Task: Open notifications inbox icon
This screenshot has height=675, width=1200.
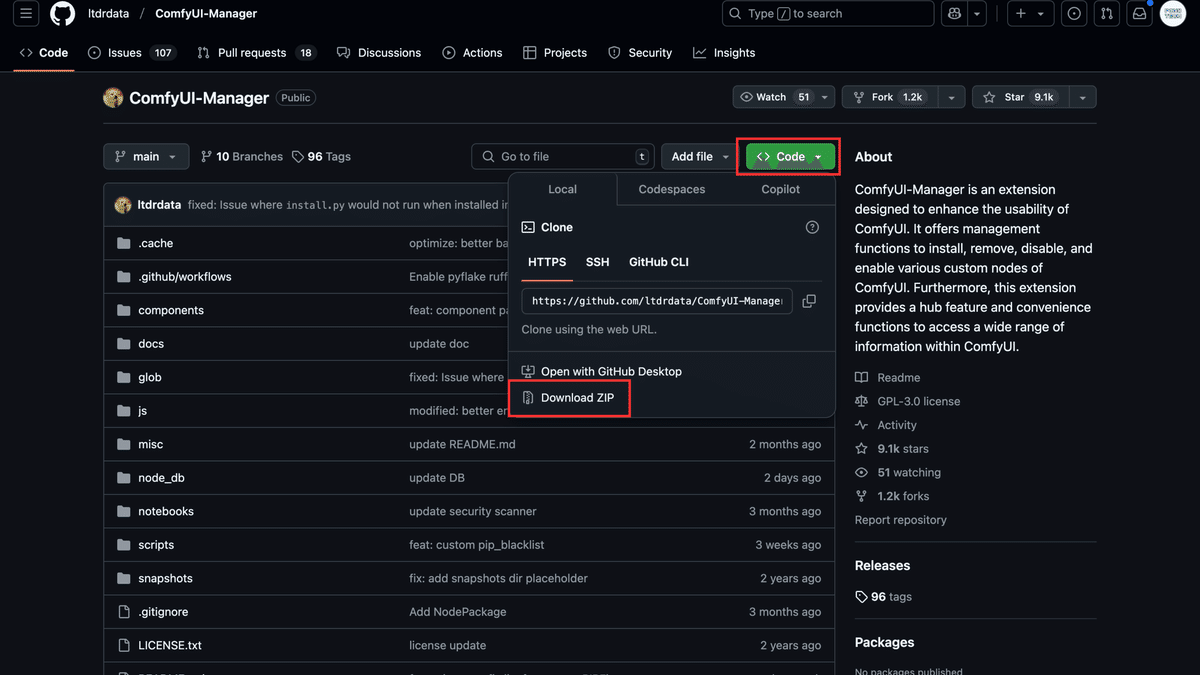Action: (1140, 14)
